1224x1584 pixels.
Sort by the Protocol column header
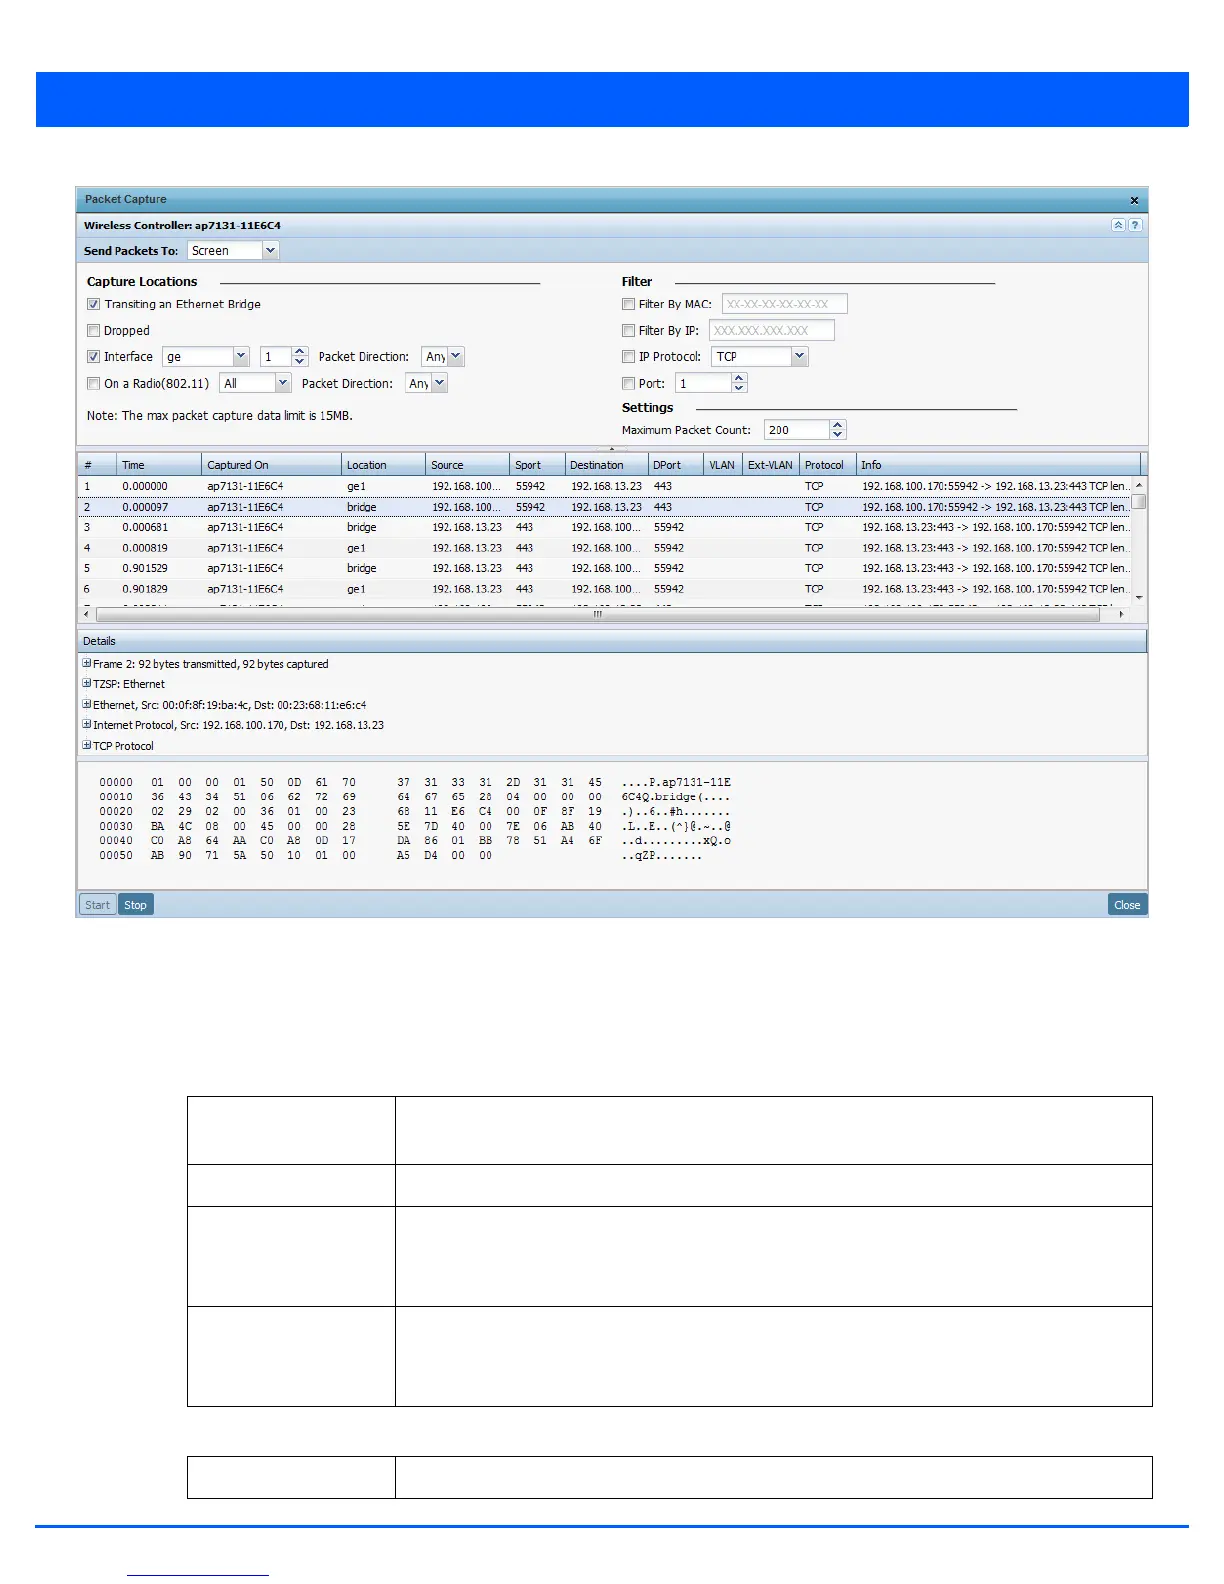click(x=828, y=465)
